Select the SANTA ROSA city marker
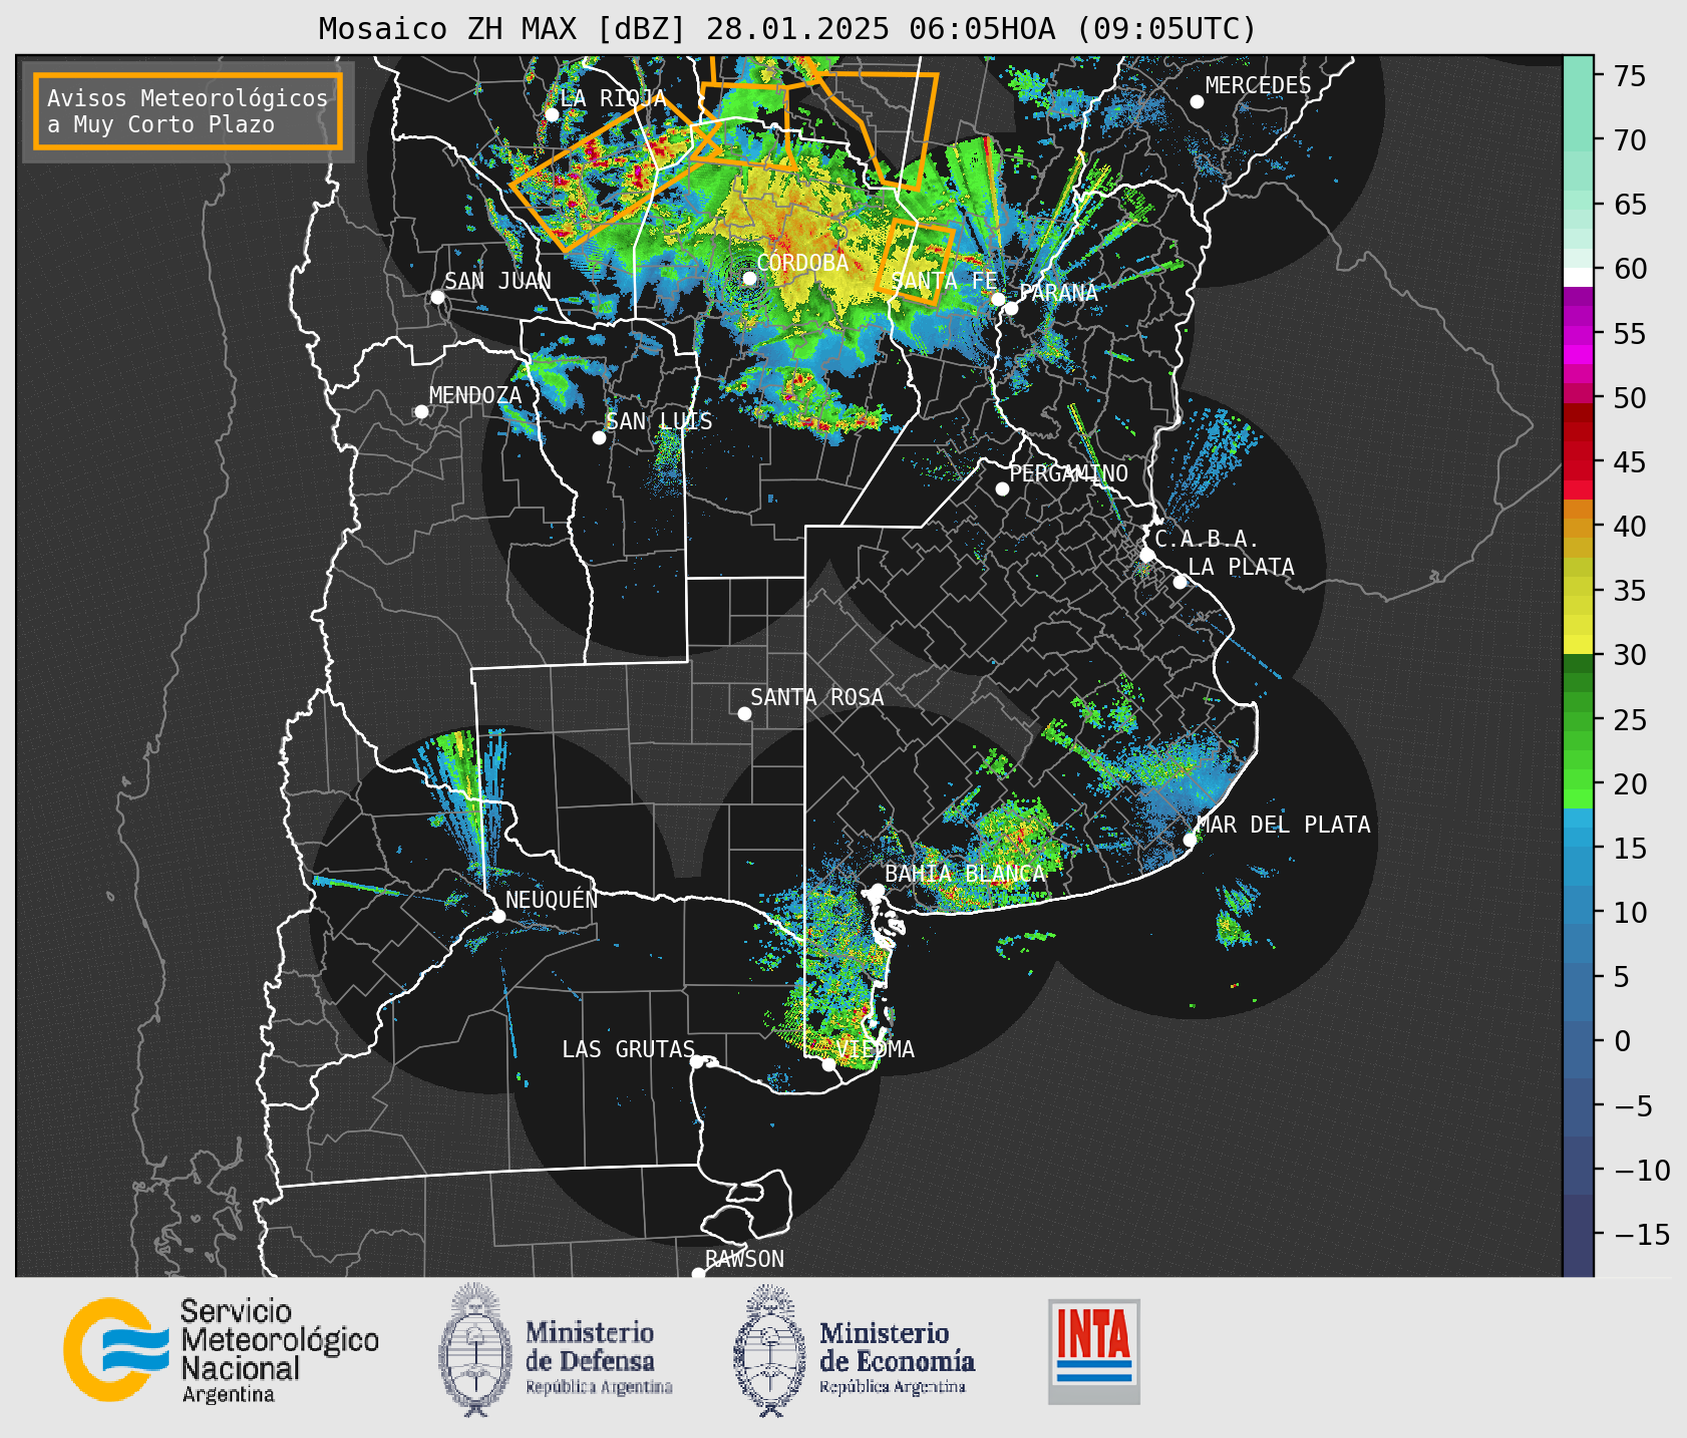The image size is (1687, 1438). tap(744, 713)
